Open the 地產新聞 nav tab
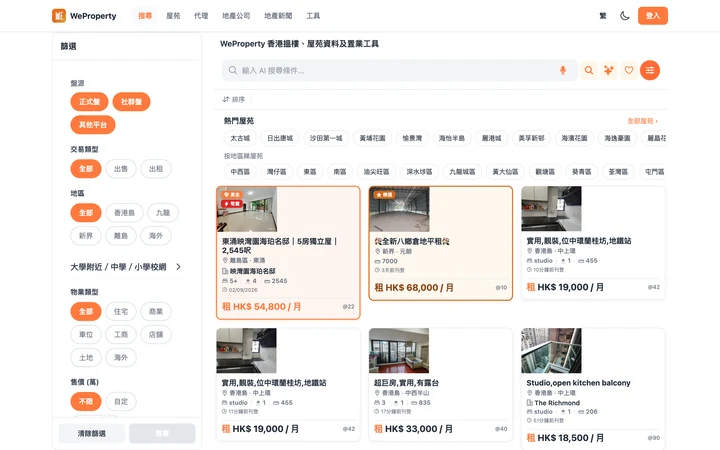 point(278,16)
